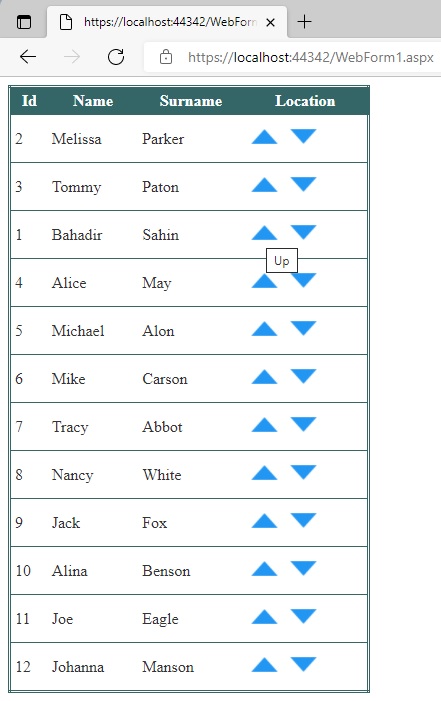Move Johanna Manson row down

304,664
